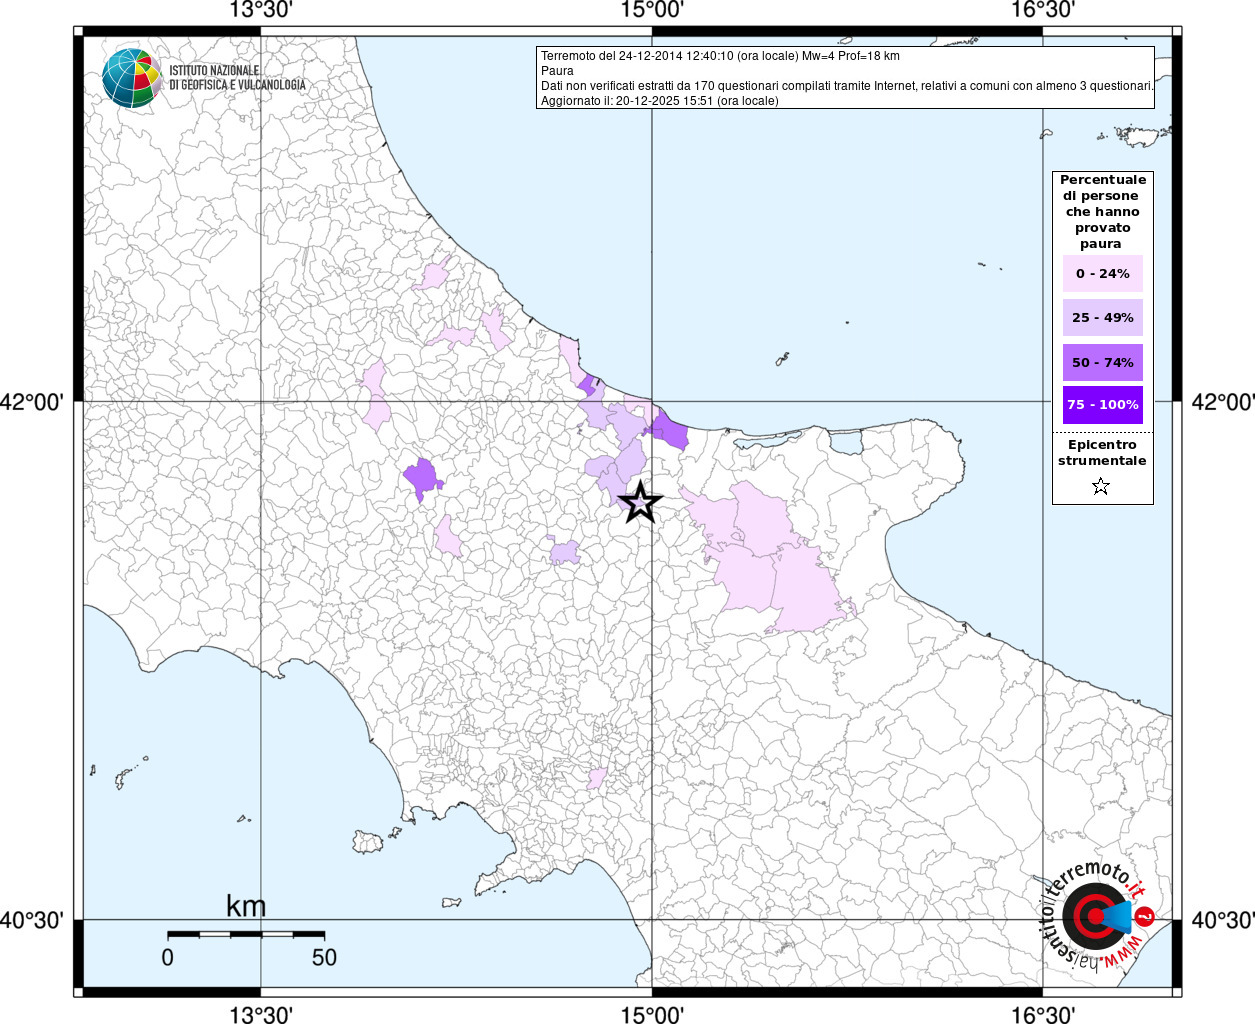Click the INGV globe logo
This screenshot has width=1255, height=1024.
pyautogui.click(x=131, y=77)
